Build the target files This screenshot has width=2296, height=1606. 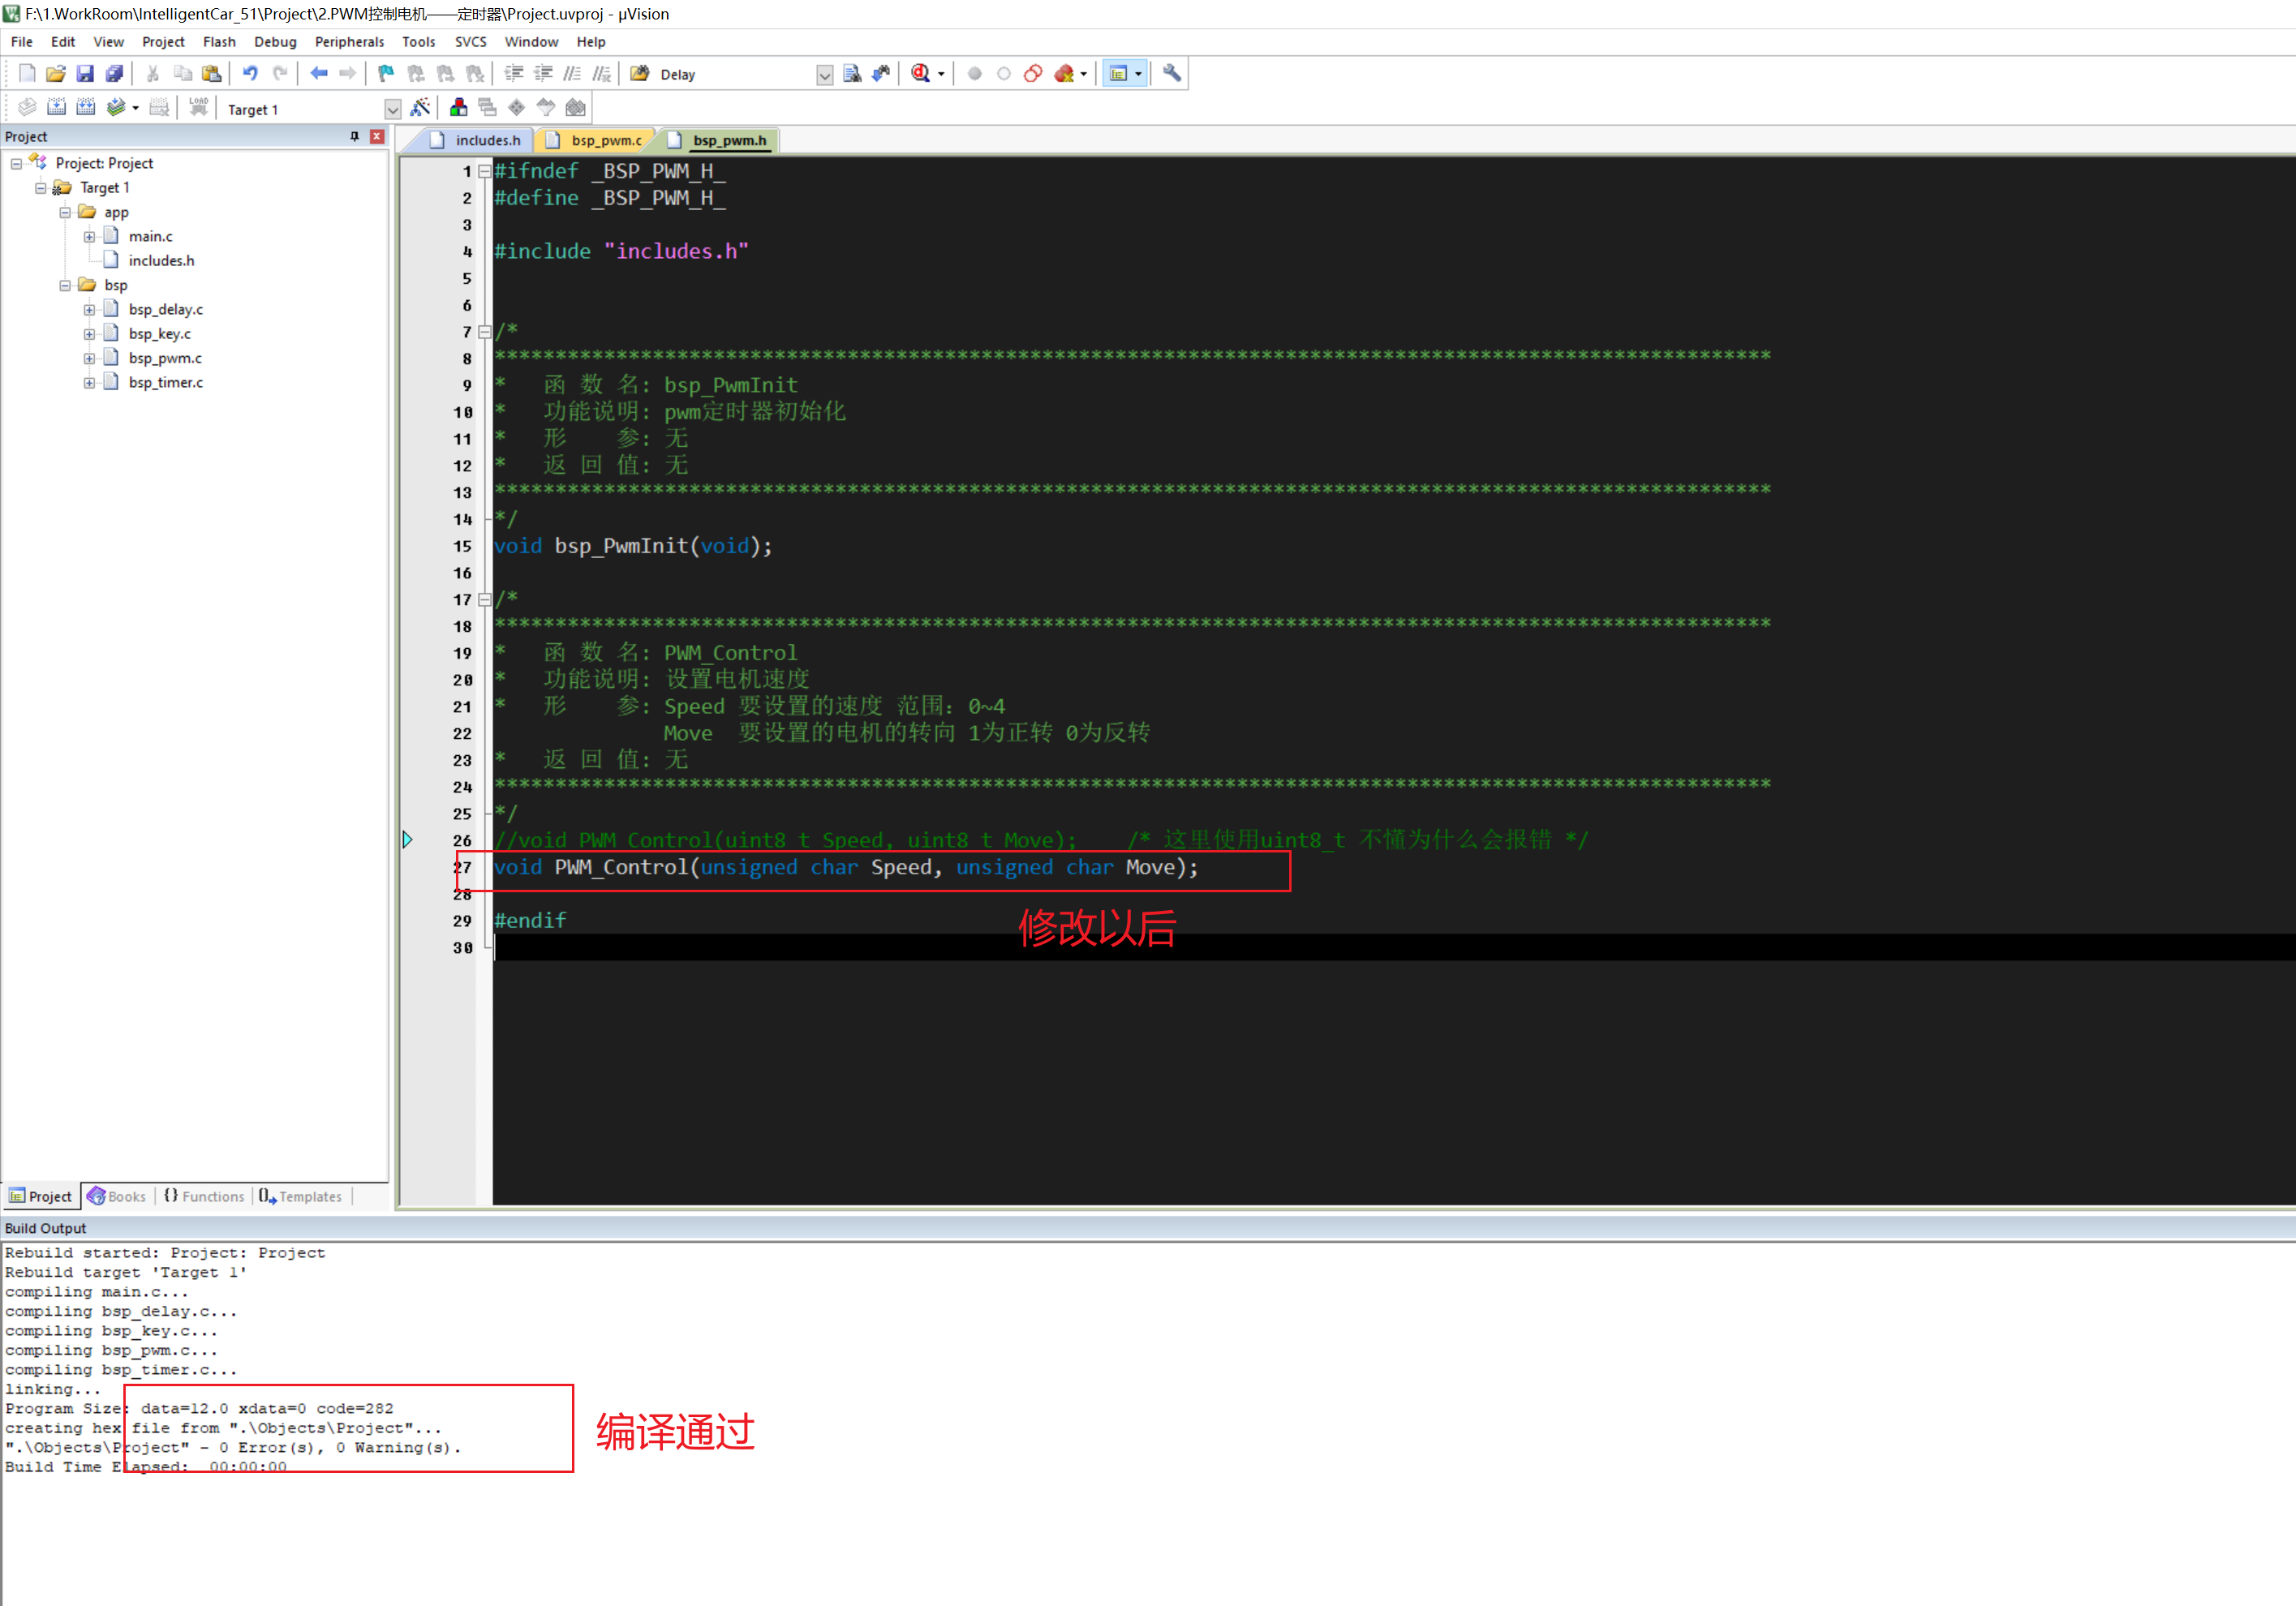(x=56, y=107)
